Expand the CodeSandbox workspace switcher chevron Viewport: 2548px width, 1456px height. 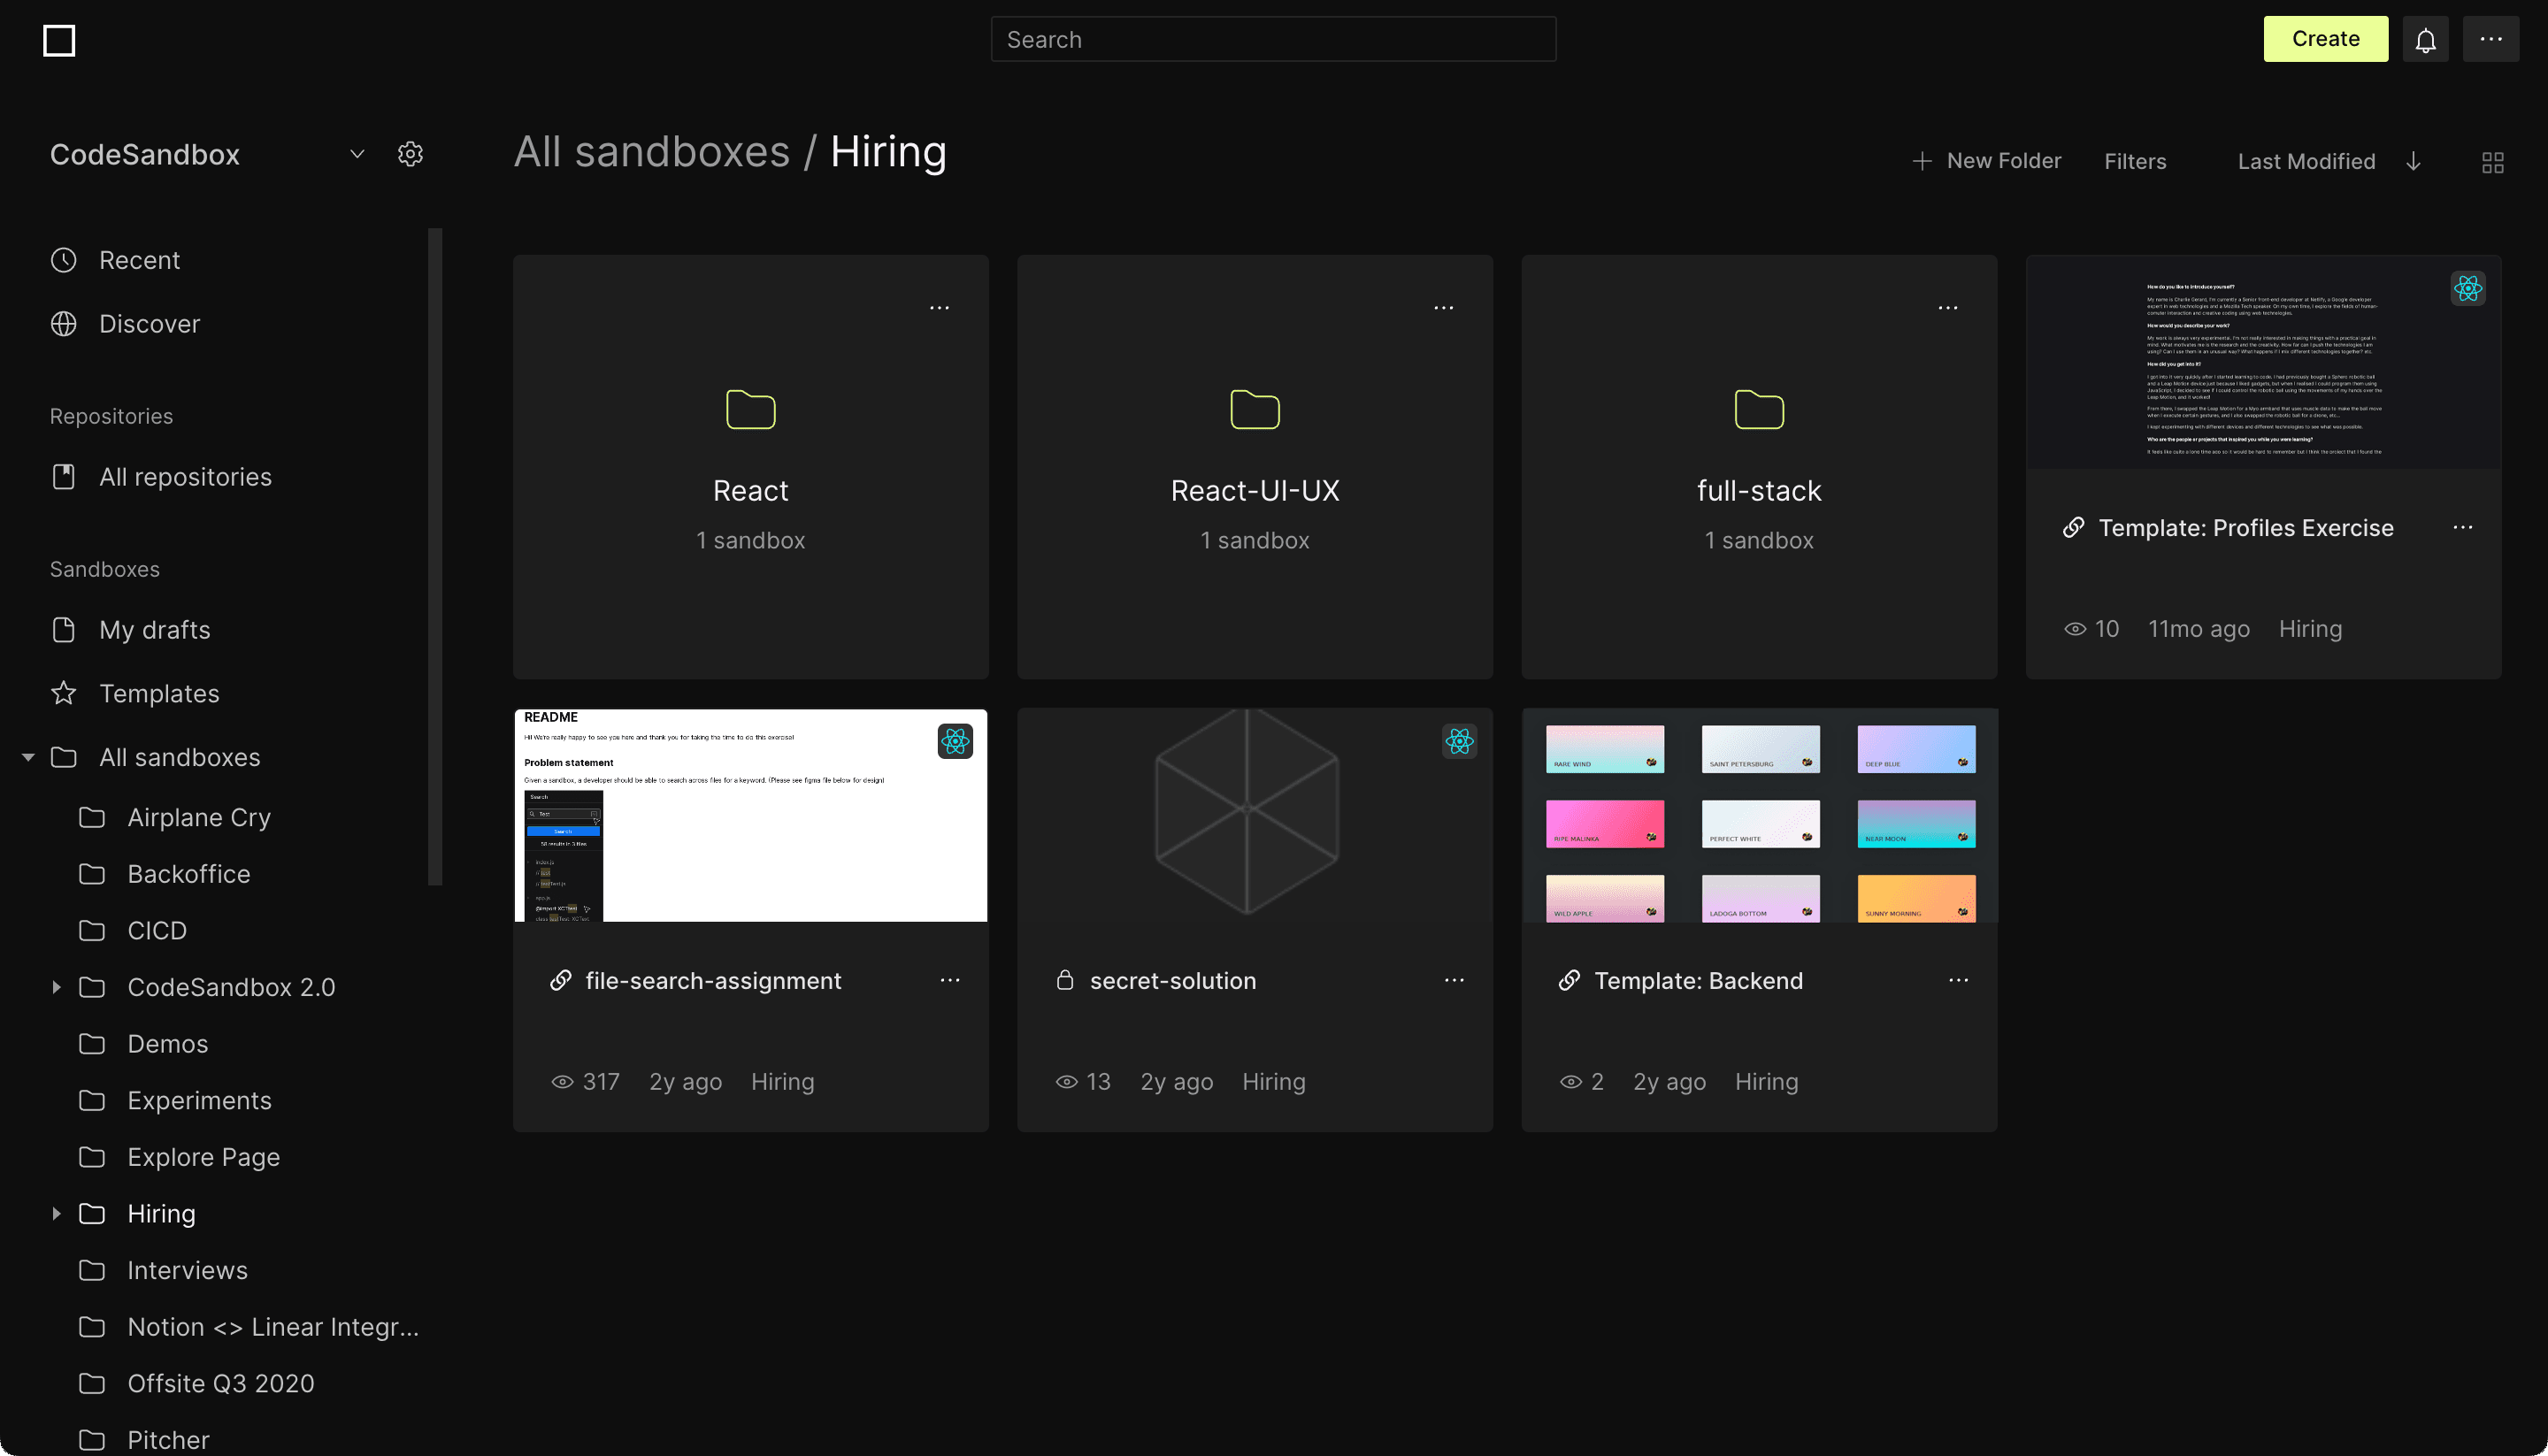point(357,154)
